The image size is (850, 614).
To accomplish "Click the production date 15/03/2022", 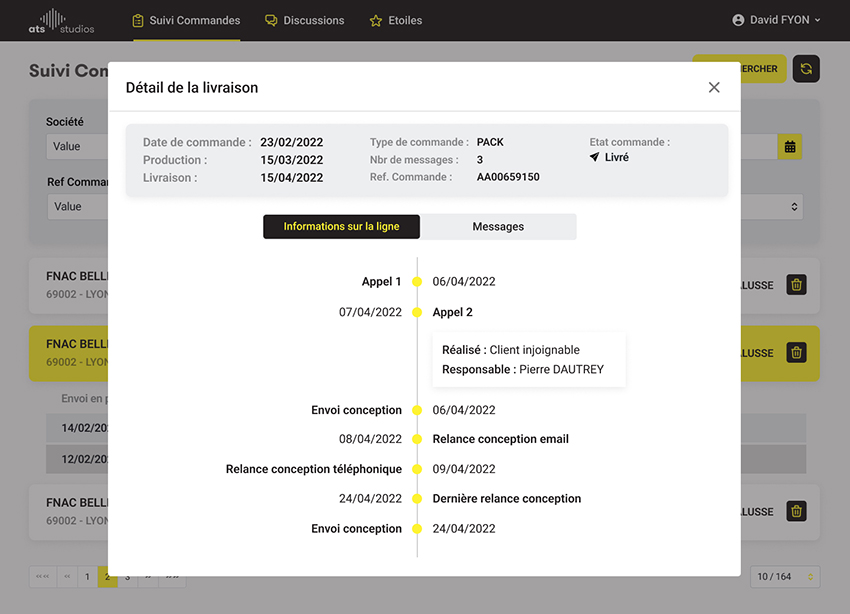I will [x=292, y=160].
